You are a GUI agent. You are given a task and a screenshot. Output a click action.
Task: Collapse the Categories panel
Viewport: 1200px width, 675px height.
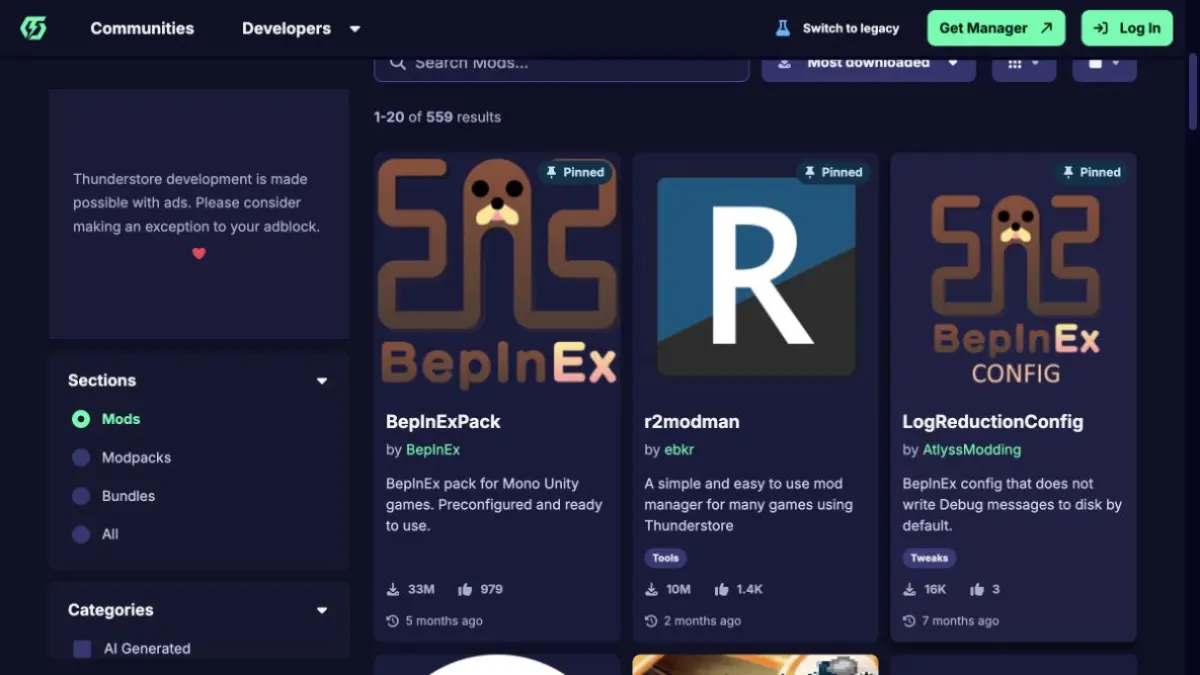tap(322, 611)
